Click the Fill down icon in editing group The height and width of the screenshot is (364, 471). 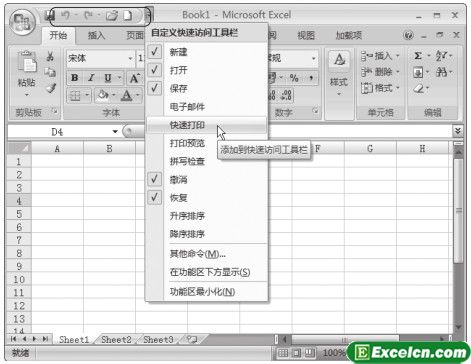(418, 72)
